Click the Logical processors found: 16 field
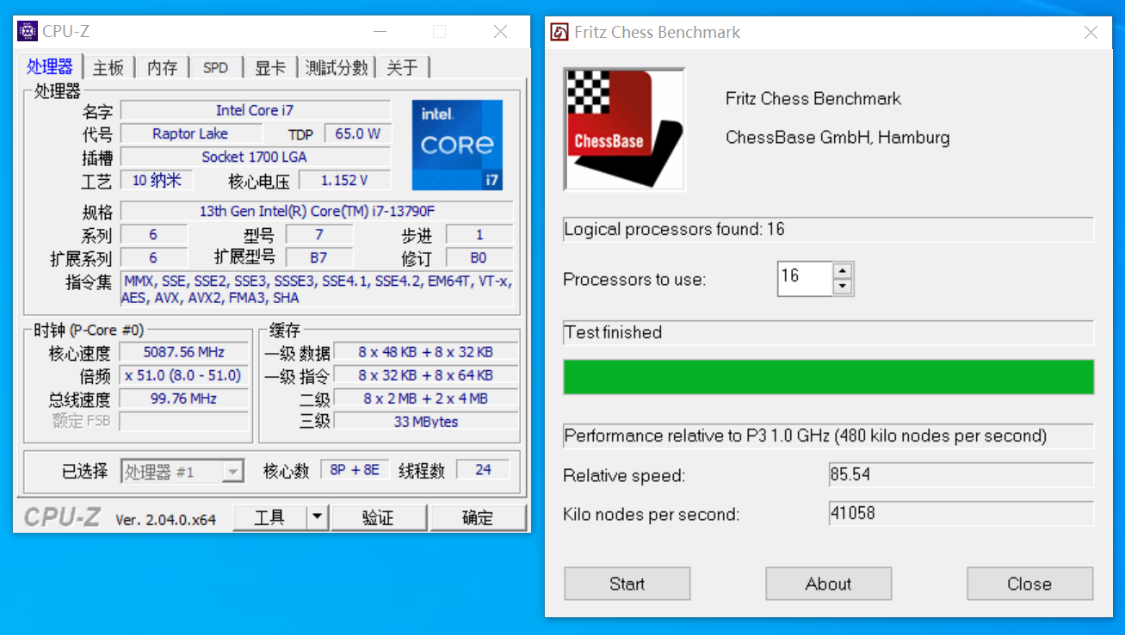This screenshot has width=1125, height=635. tap(829, 230)
